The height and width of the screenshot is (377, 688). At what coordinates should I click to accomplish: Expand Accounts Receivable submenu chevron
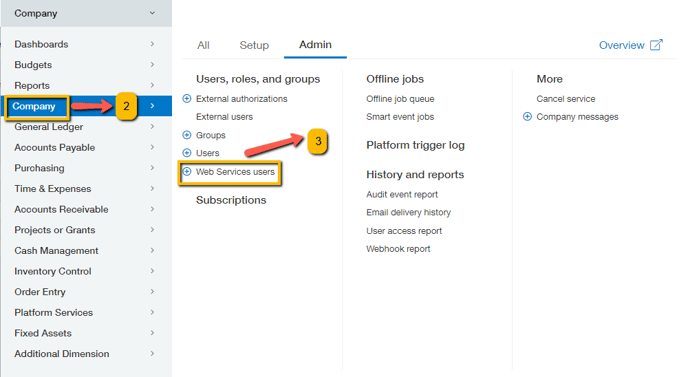[152, 209]
